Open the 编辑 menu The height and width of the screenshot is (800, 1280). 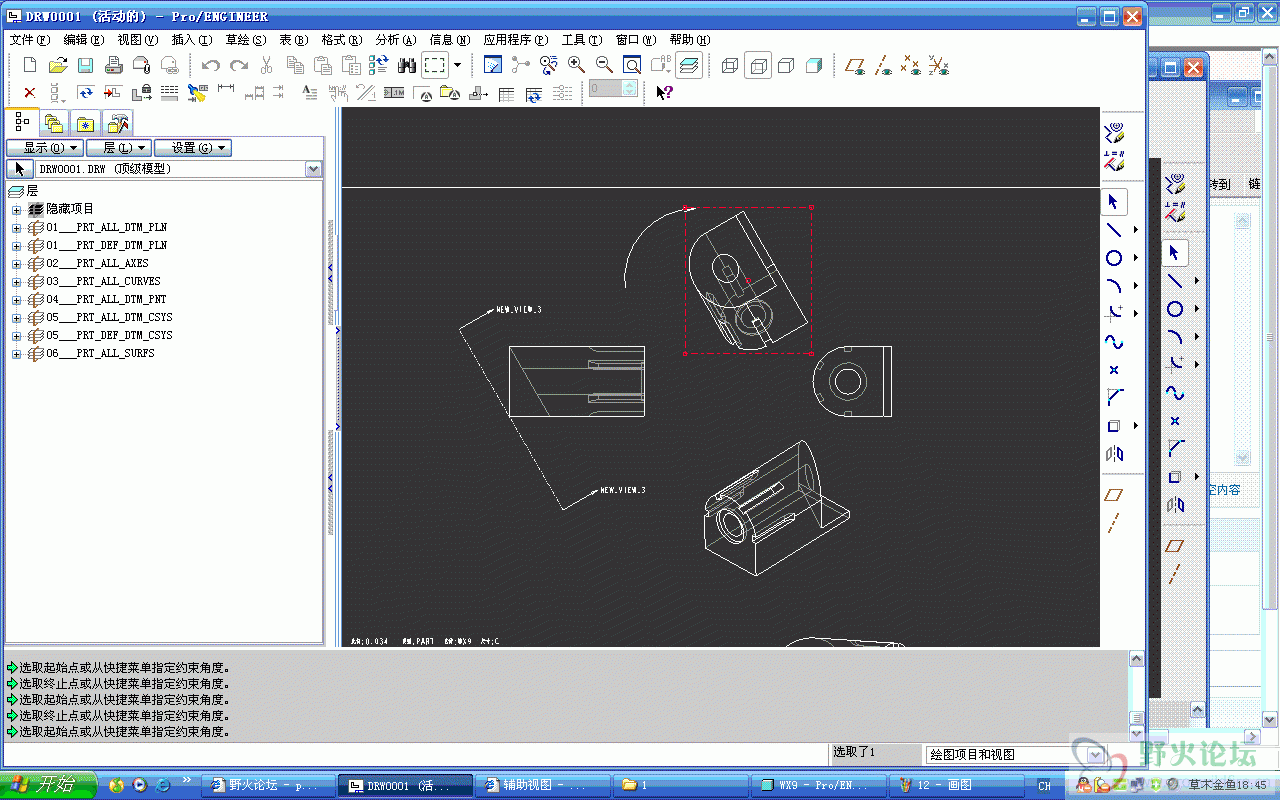(x=83, y=40)
